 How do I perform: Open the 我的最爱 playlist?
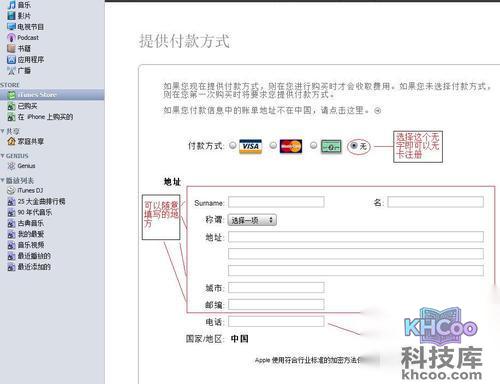[x=26, y=234]
